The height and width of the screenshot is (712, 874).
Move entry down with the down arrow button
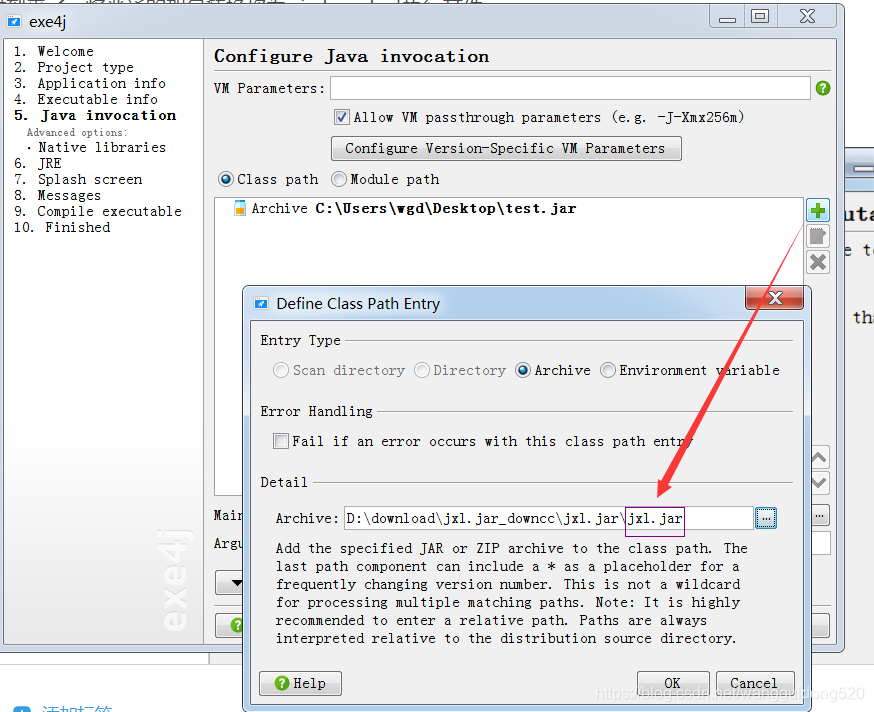coord(819,483)
